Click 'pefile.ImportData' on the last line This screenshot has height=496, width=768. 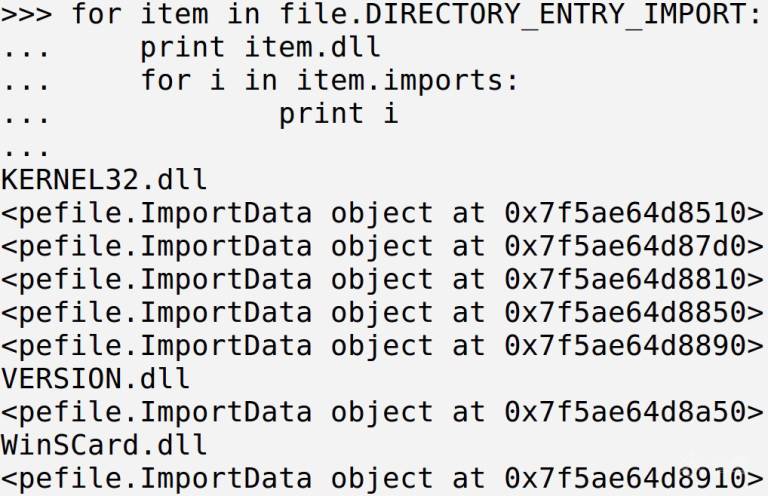tap(165, 479)
